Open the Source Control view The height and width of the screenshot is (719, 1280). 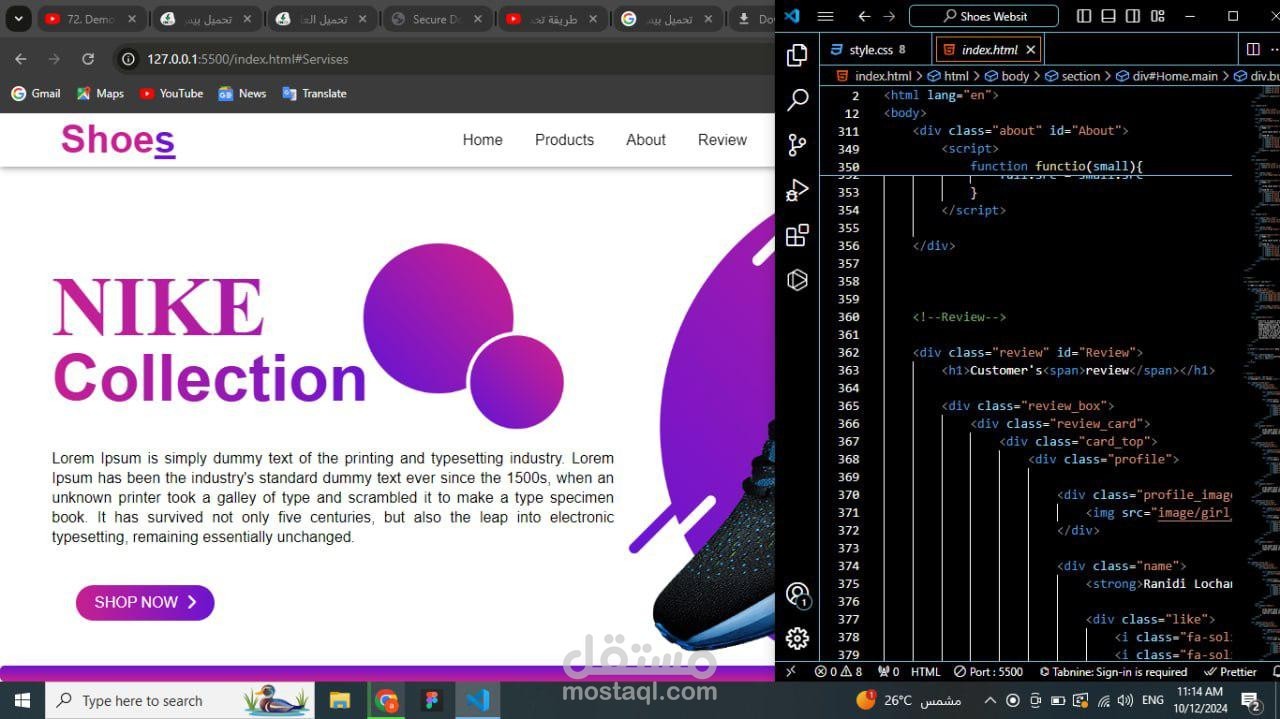click(797, 145)
